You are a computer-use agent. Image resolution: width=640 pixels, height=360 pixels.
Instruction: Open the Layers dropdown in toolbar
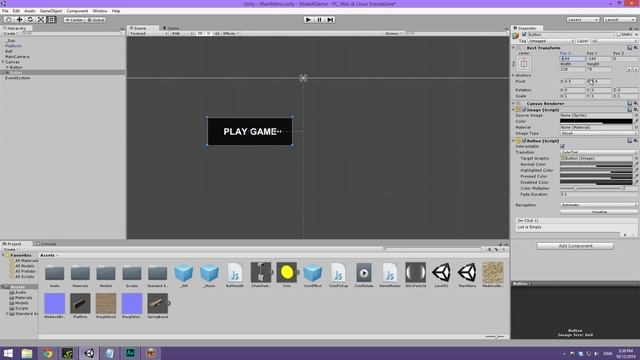[583, 20]
